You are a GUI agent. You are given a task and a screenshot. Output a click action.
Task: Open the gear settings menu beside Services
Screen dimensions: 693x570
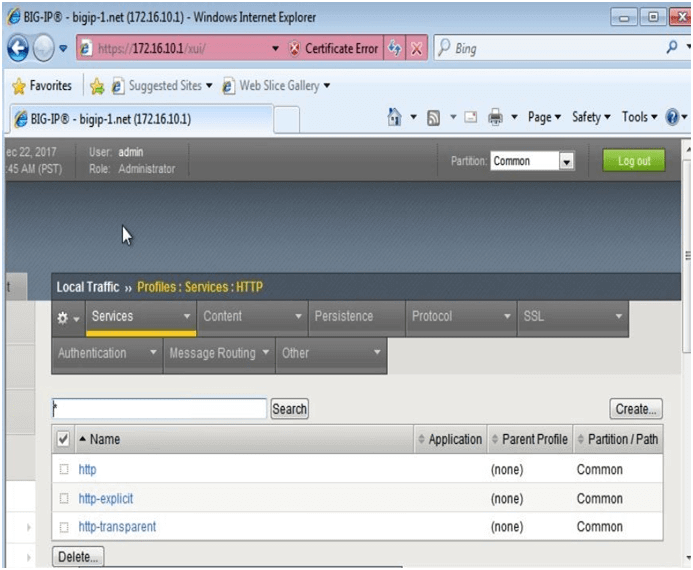click(x=68, y=317)
